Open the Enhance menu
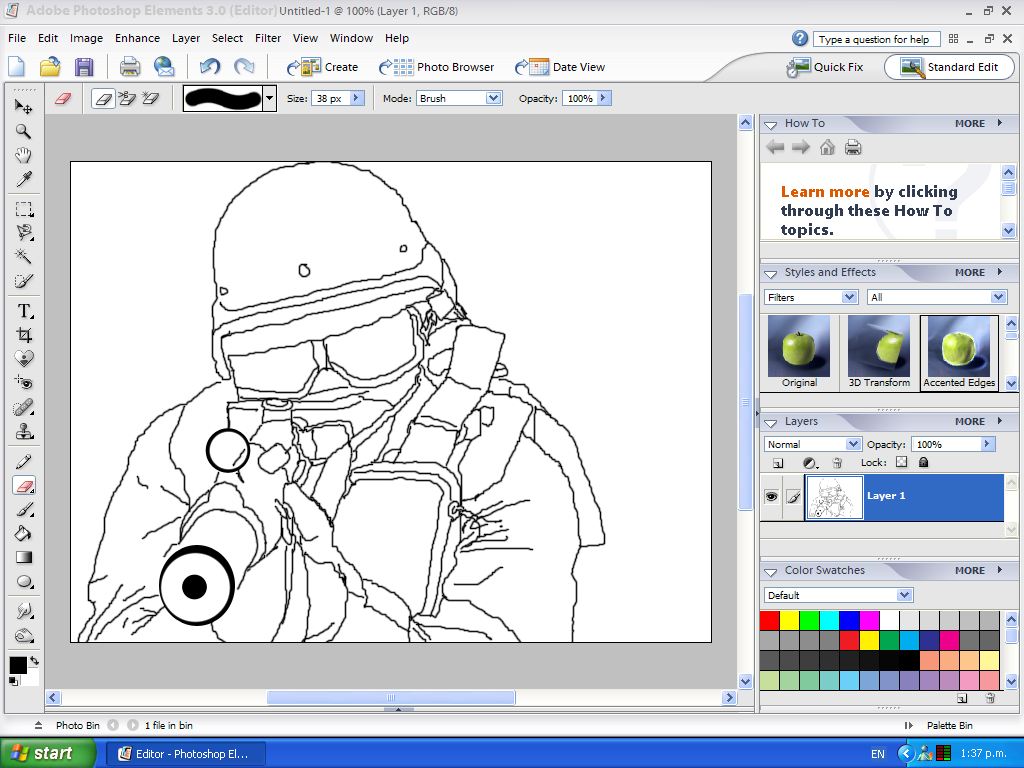This screenshot has width=1024, height=768. pyautogui.click(x=137, y=38)
